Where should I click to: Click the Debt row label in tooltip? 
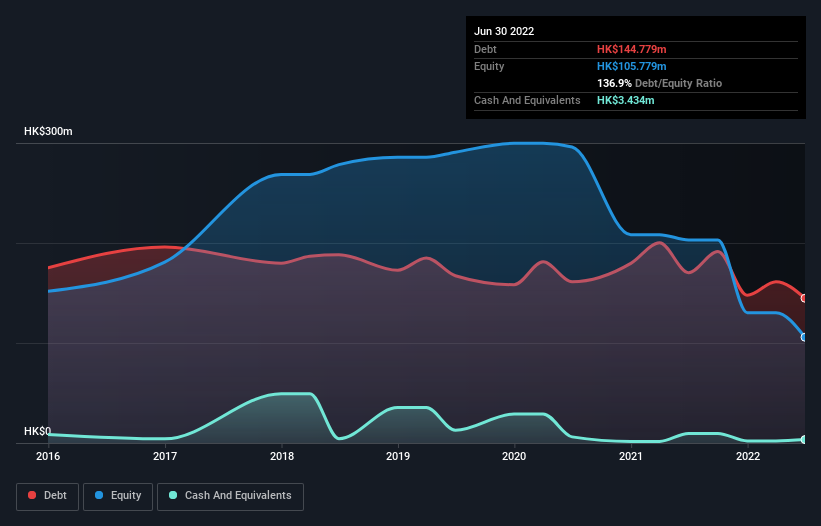pos(485,49)
